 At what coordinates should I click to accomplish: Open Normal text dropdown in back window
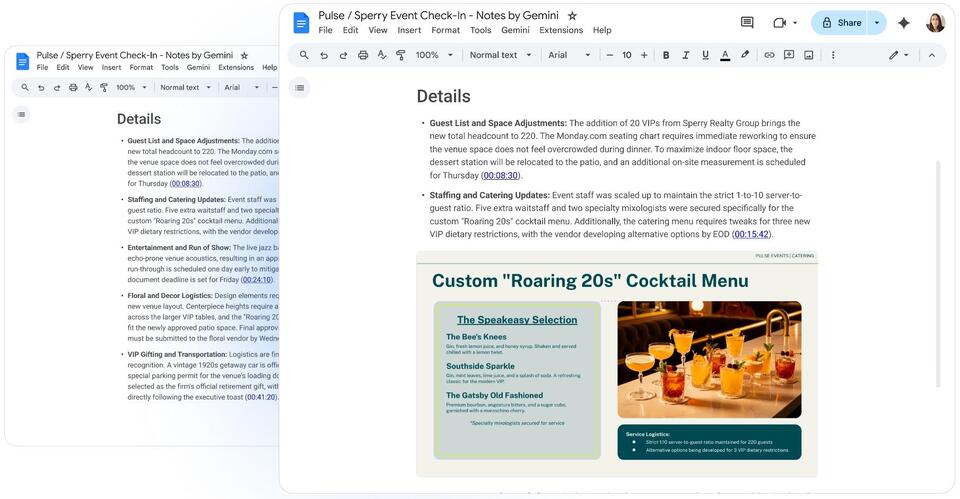click(x=186, y=88)
